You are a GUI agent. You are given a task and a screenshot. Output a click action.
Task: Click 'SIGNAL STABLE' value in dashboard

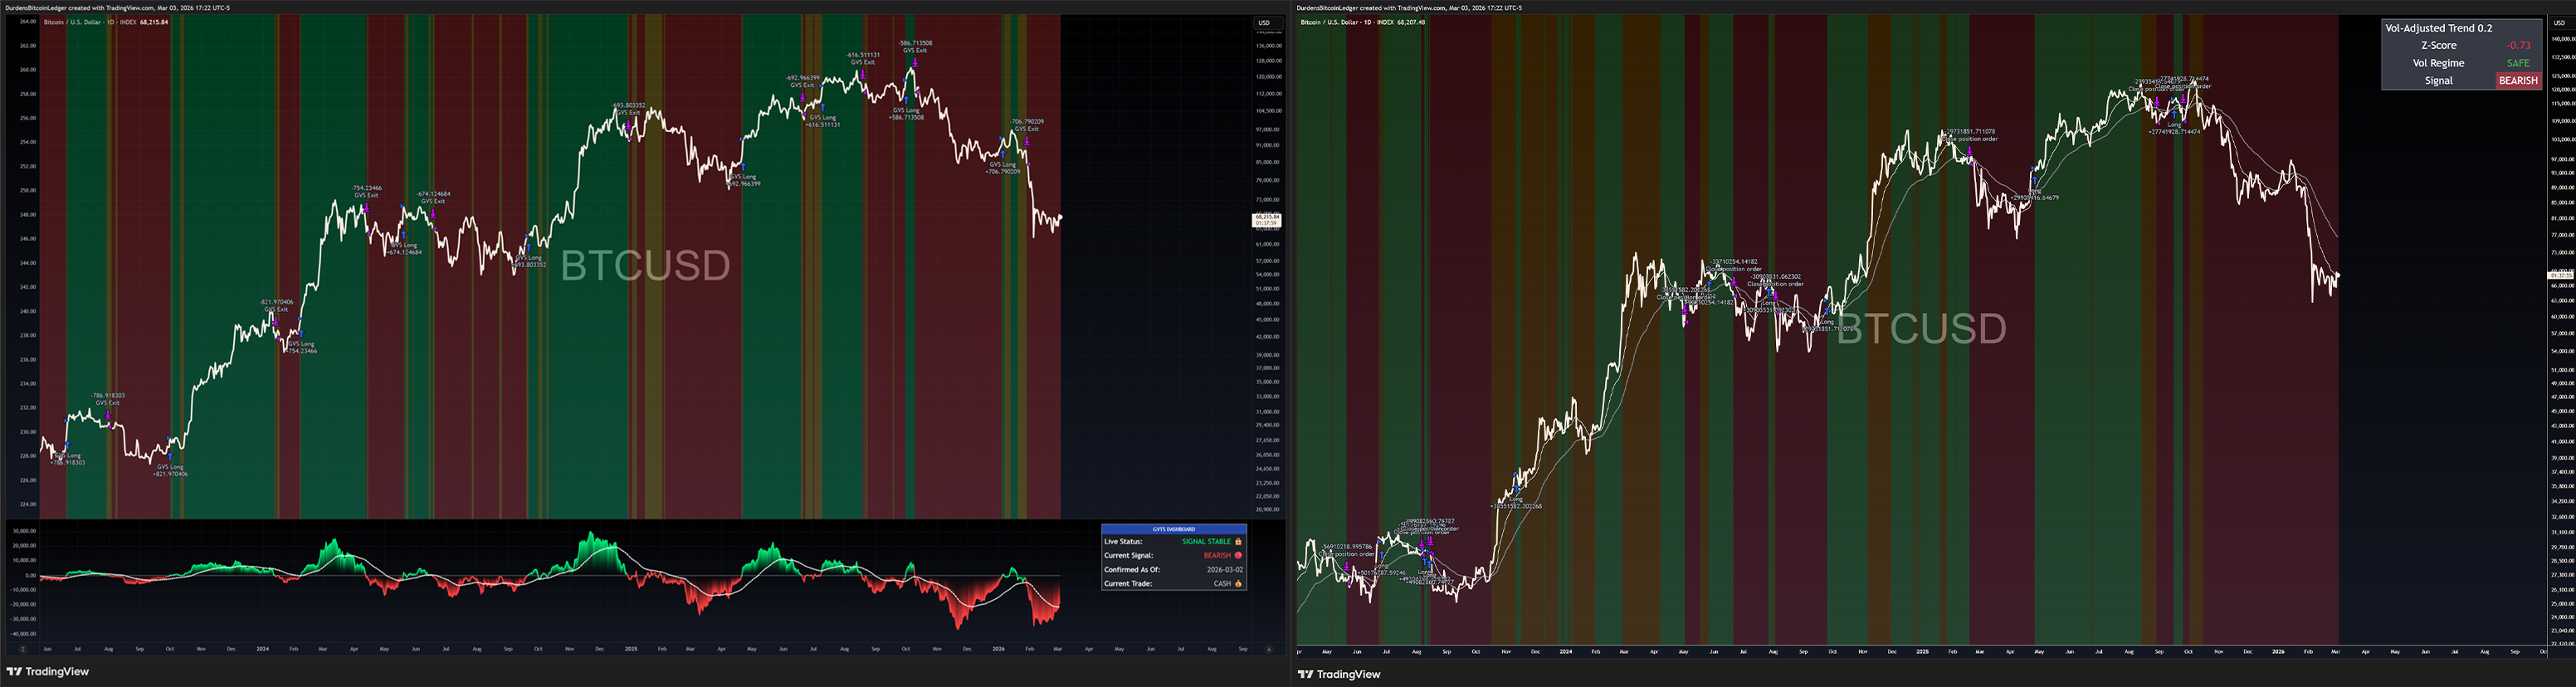click(x=1206, y=542)
